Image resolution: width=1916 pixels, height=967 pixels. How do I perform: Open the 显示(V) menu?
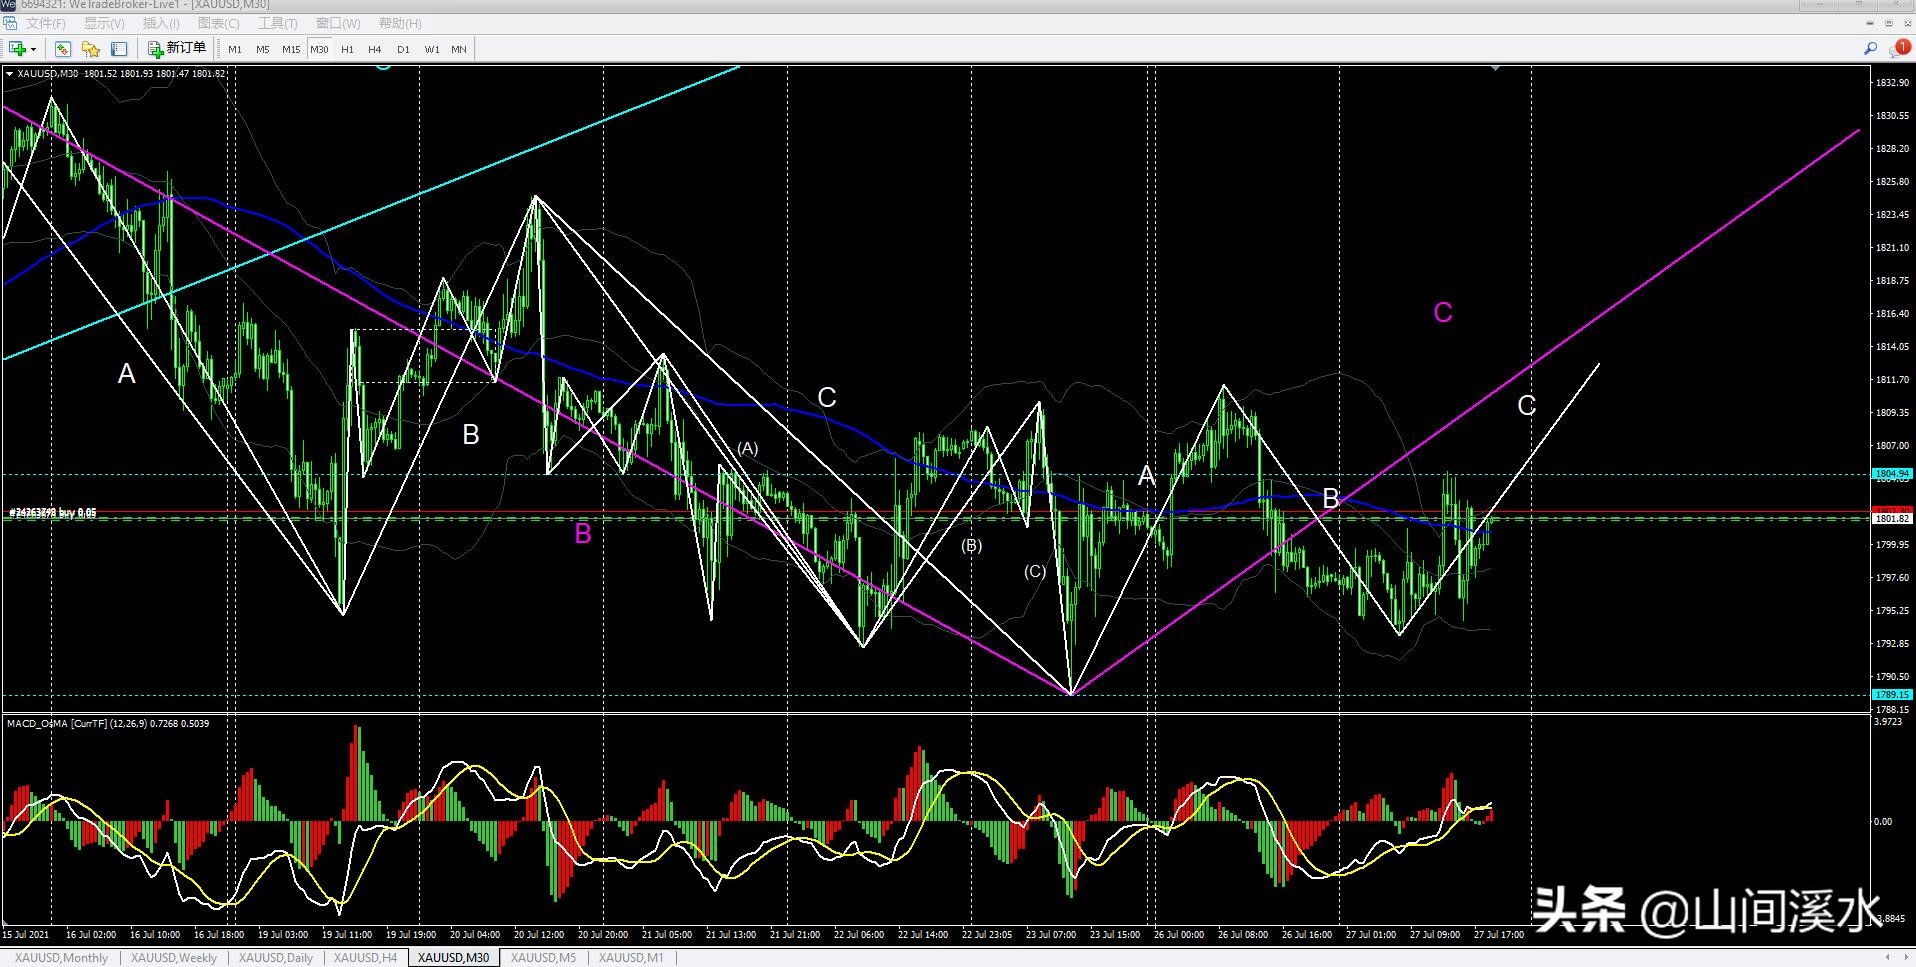[x=104, y=23]
